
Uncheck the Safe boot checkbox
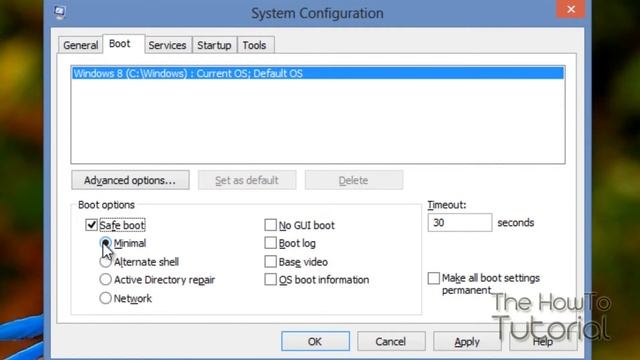point(91,225)
